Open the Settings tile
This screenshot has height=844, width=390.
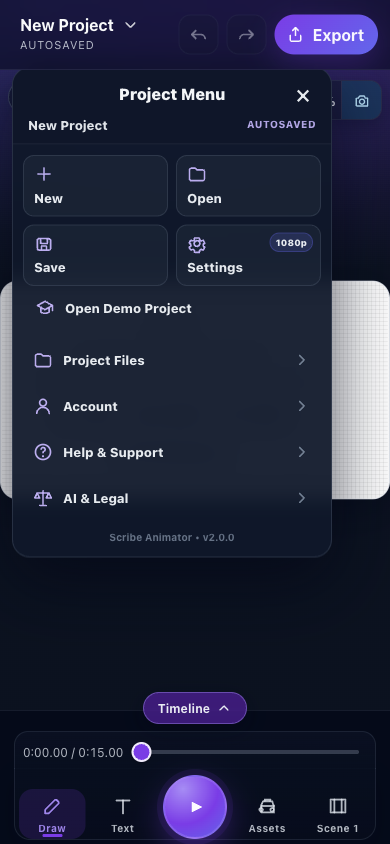tap(249, 255)
